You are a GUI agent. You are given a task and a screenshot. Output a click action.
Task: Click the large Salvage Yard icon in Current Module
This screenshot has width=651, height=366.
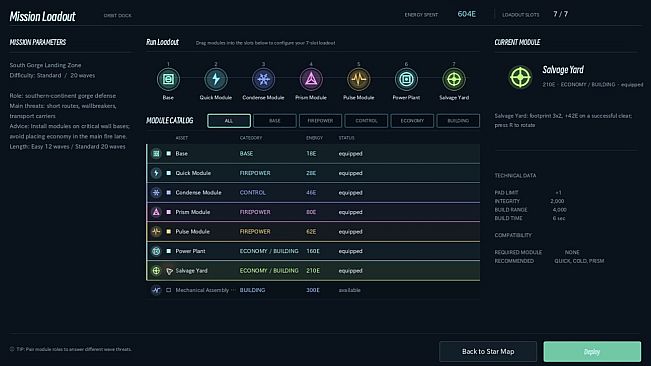[520, 77]
